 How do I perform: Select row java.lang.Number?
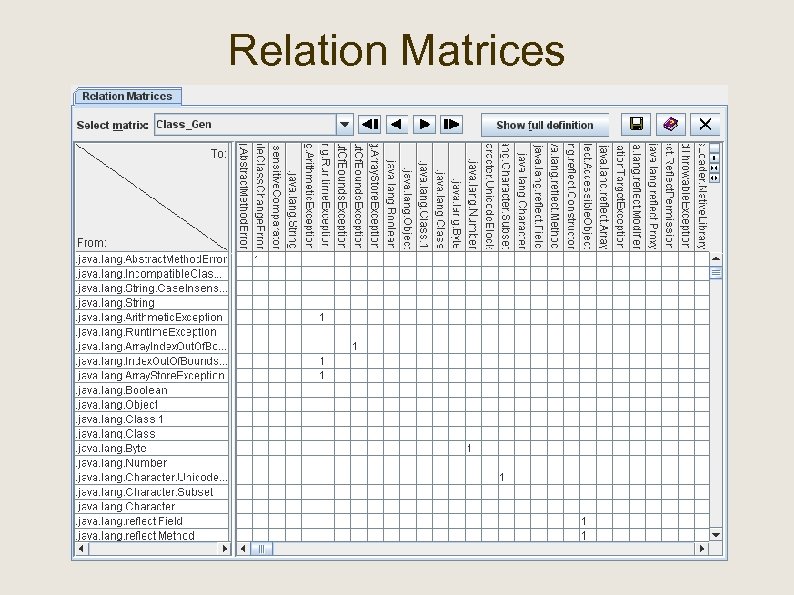(152, 463)
